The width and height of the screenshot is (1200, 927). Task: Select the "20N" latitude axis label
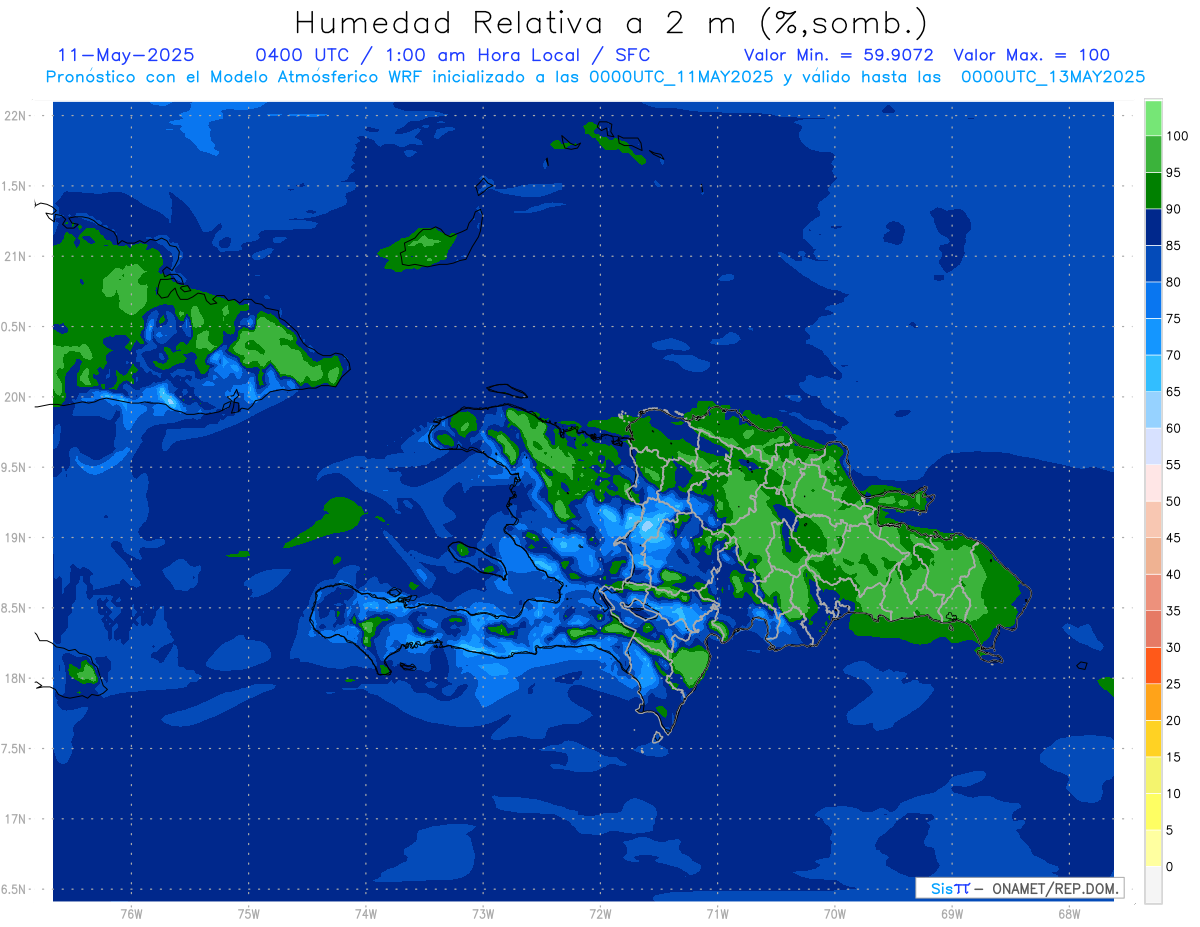point(13,397)
